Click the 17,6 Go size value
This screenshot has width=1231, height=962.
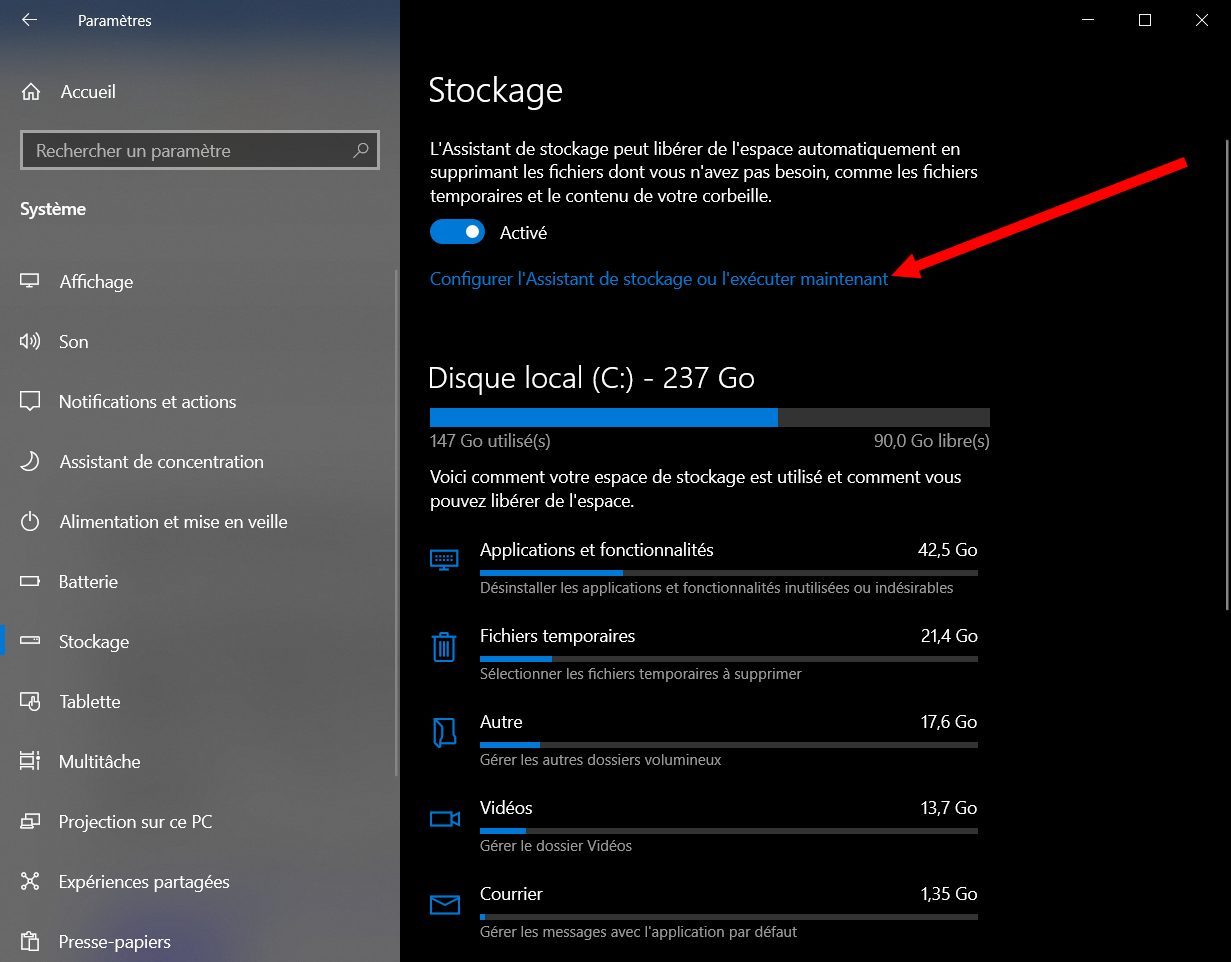tap(949, 722)
